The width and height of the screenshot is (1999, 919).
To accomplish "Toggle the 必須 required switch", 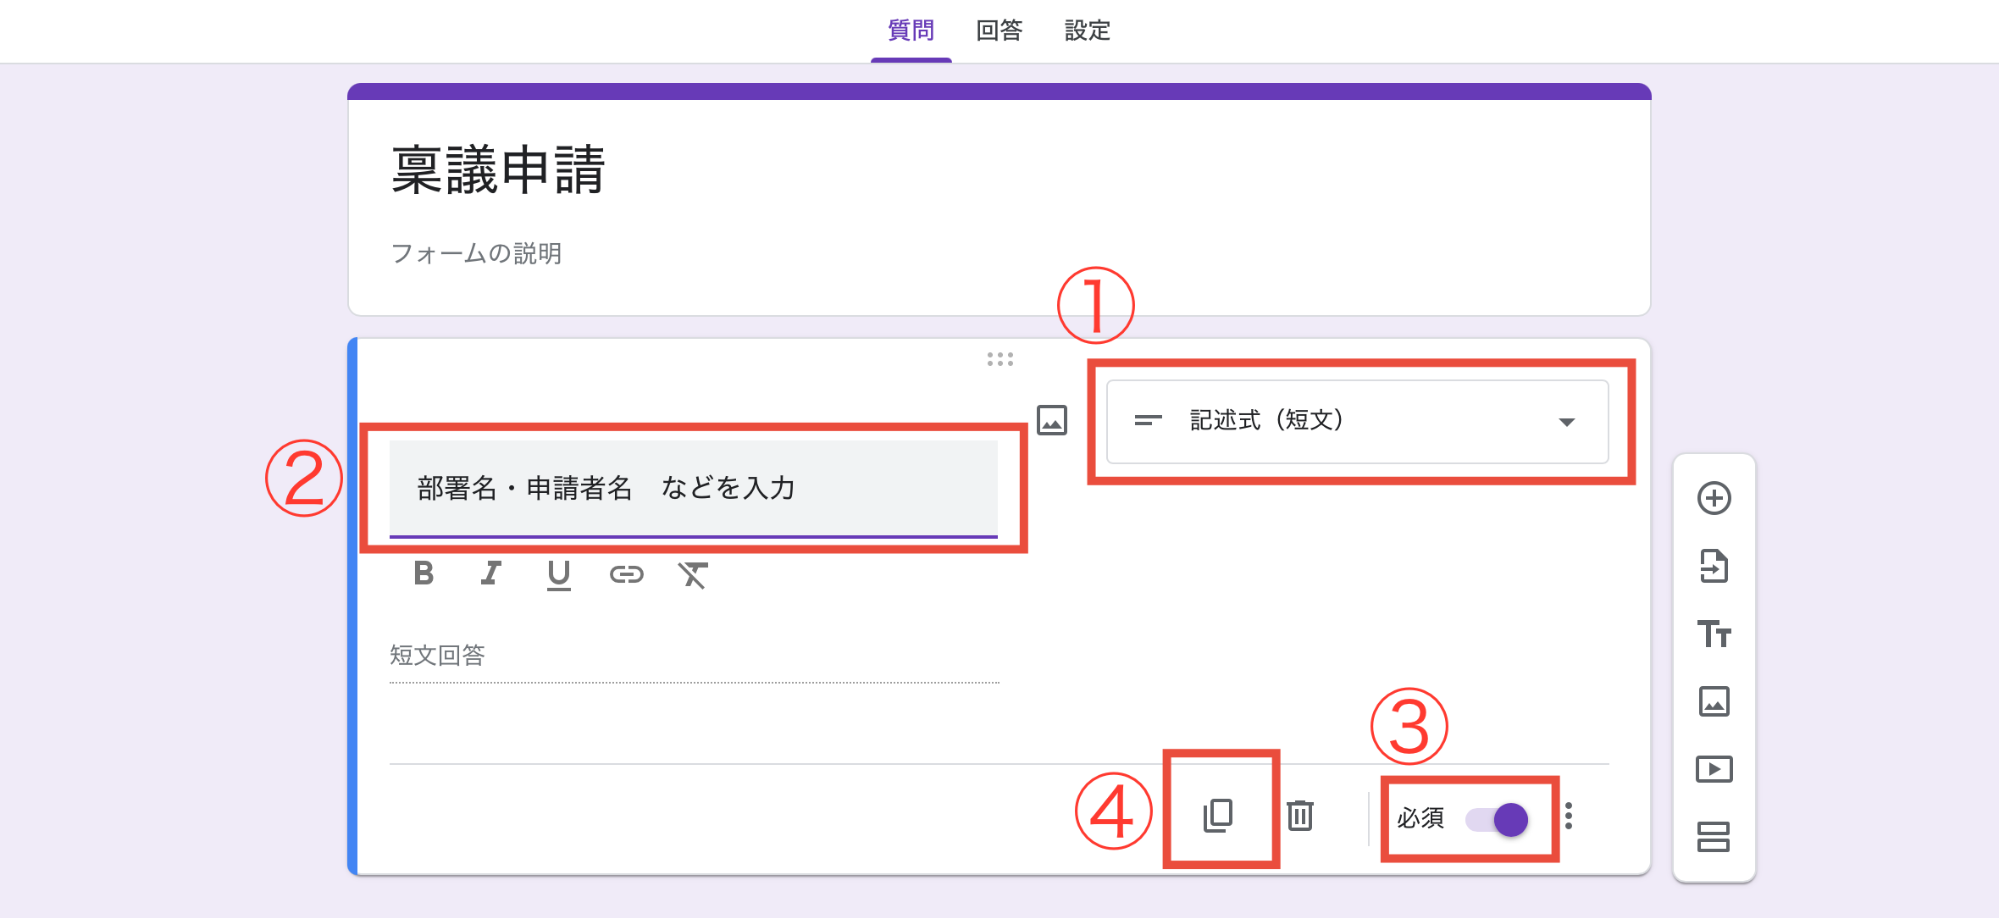I will [x=1497, y=820].
